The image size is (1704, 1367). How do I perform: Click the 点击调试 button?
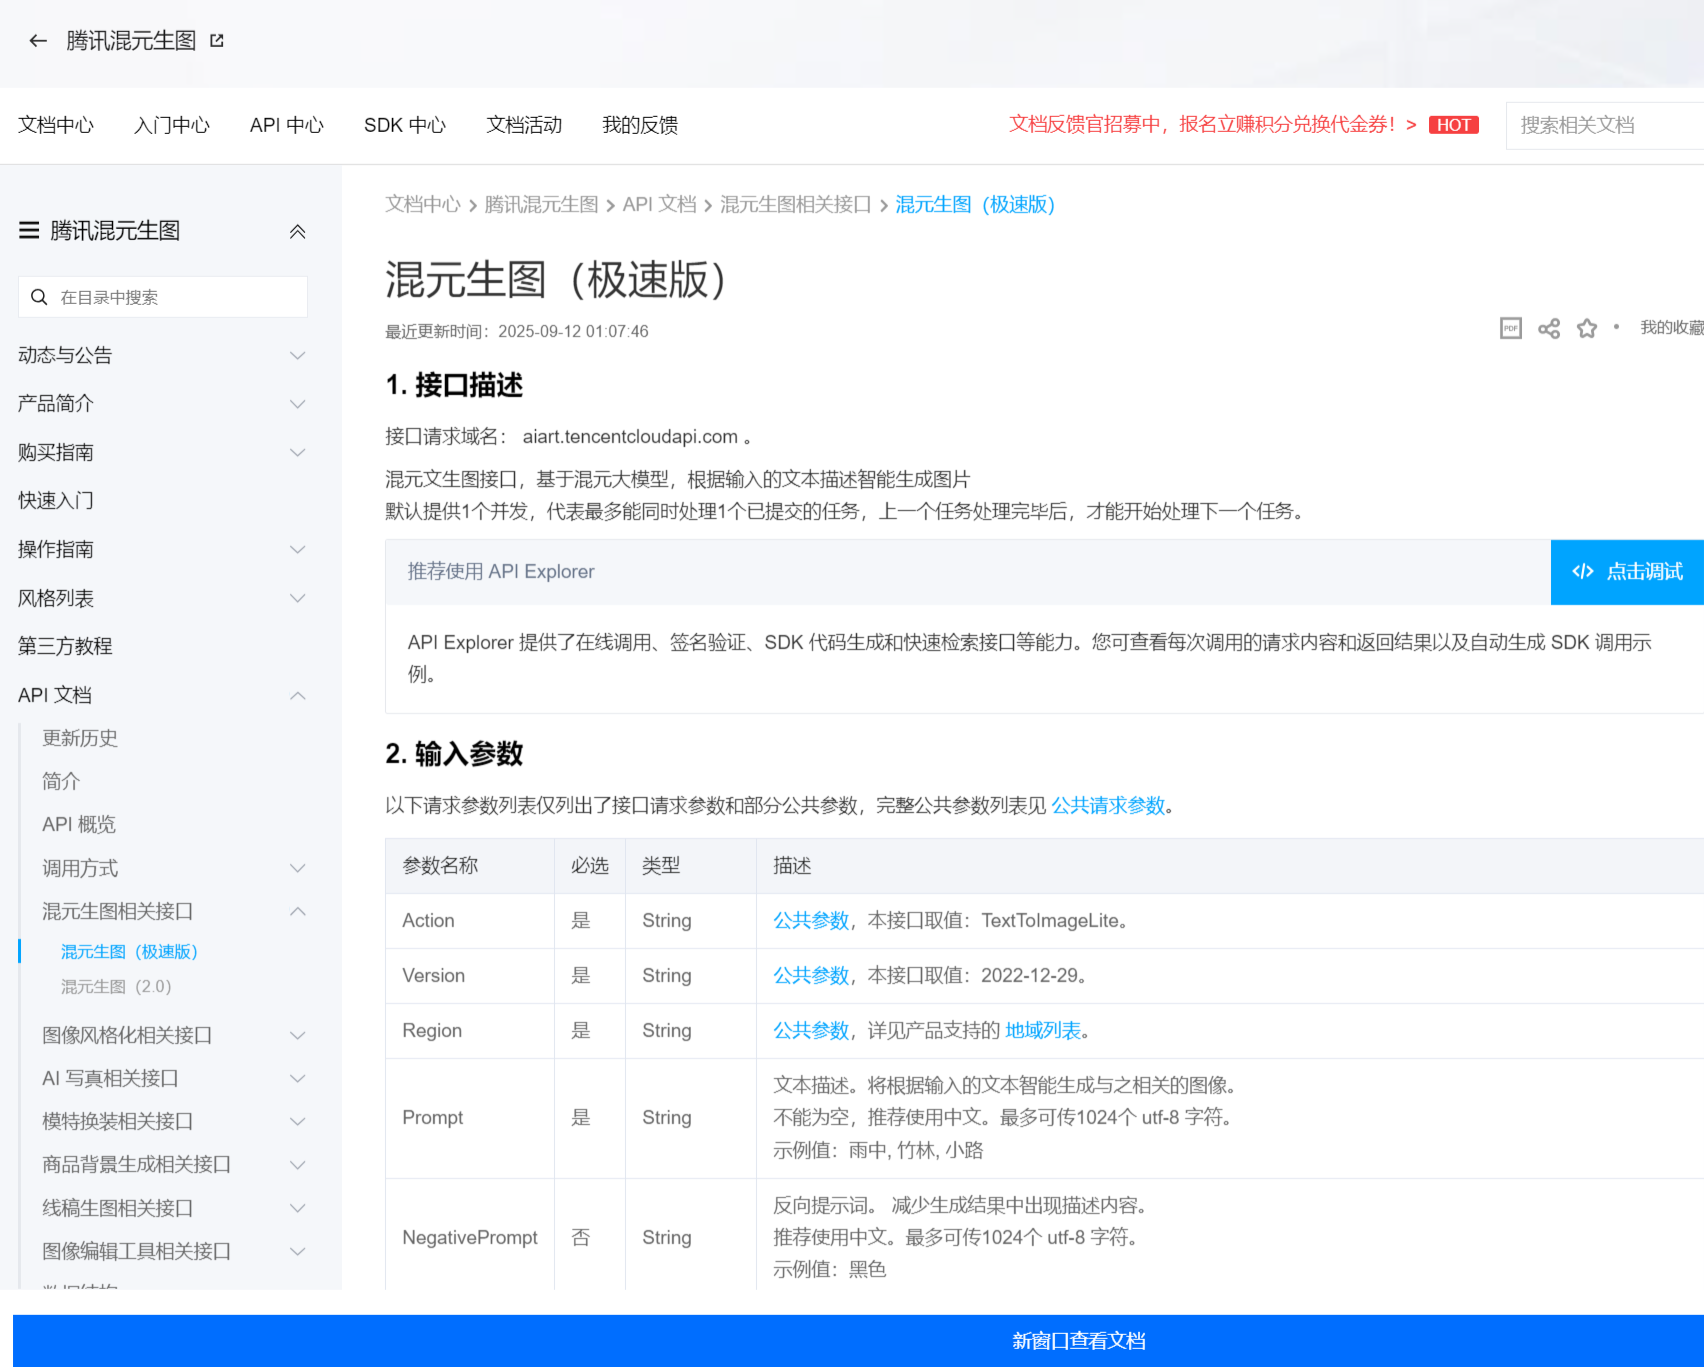1627,572
